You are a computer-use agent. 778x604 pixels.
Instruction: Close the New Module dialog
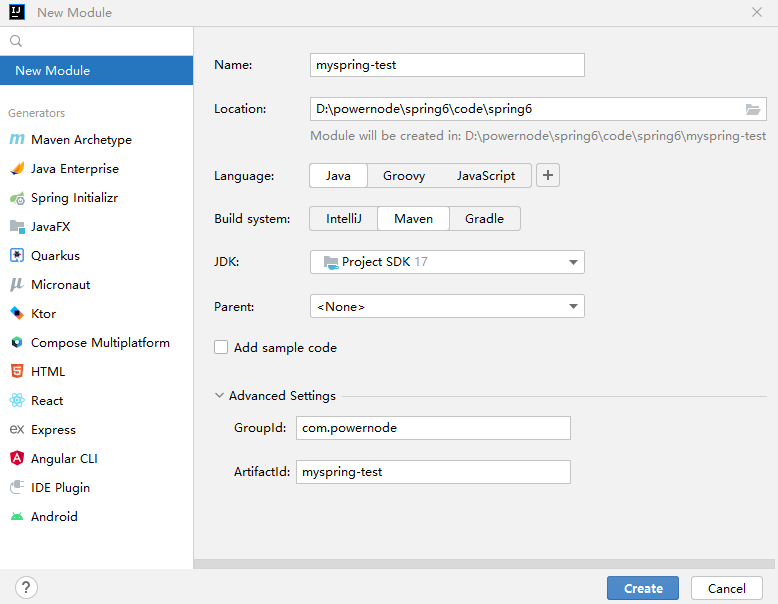tap(757, 12)
